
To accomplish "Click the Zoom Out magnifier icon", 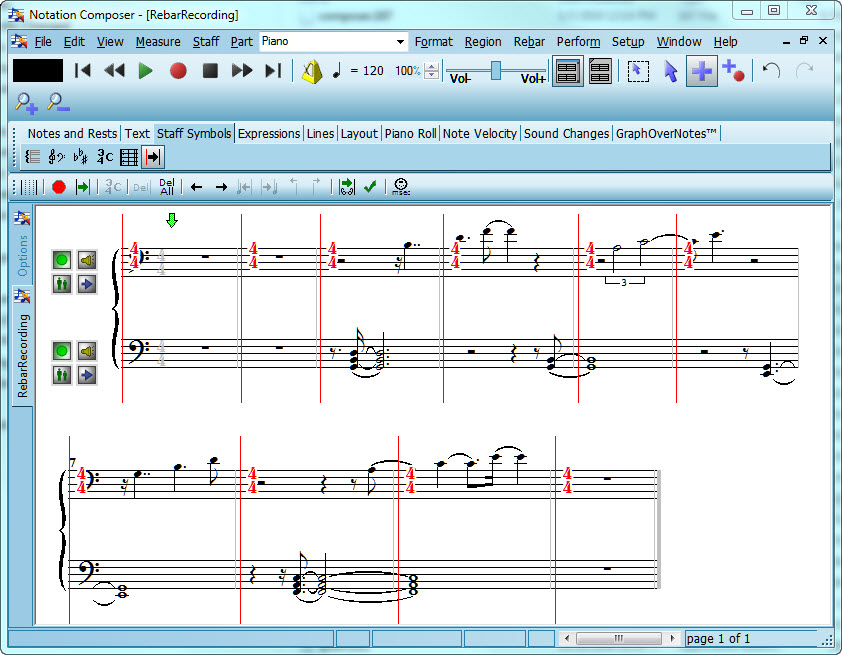I will point(57,103).
